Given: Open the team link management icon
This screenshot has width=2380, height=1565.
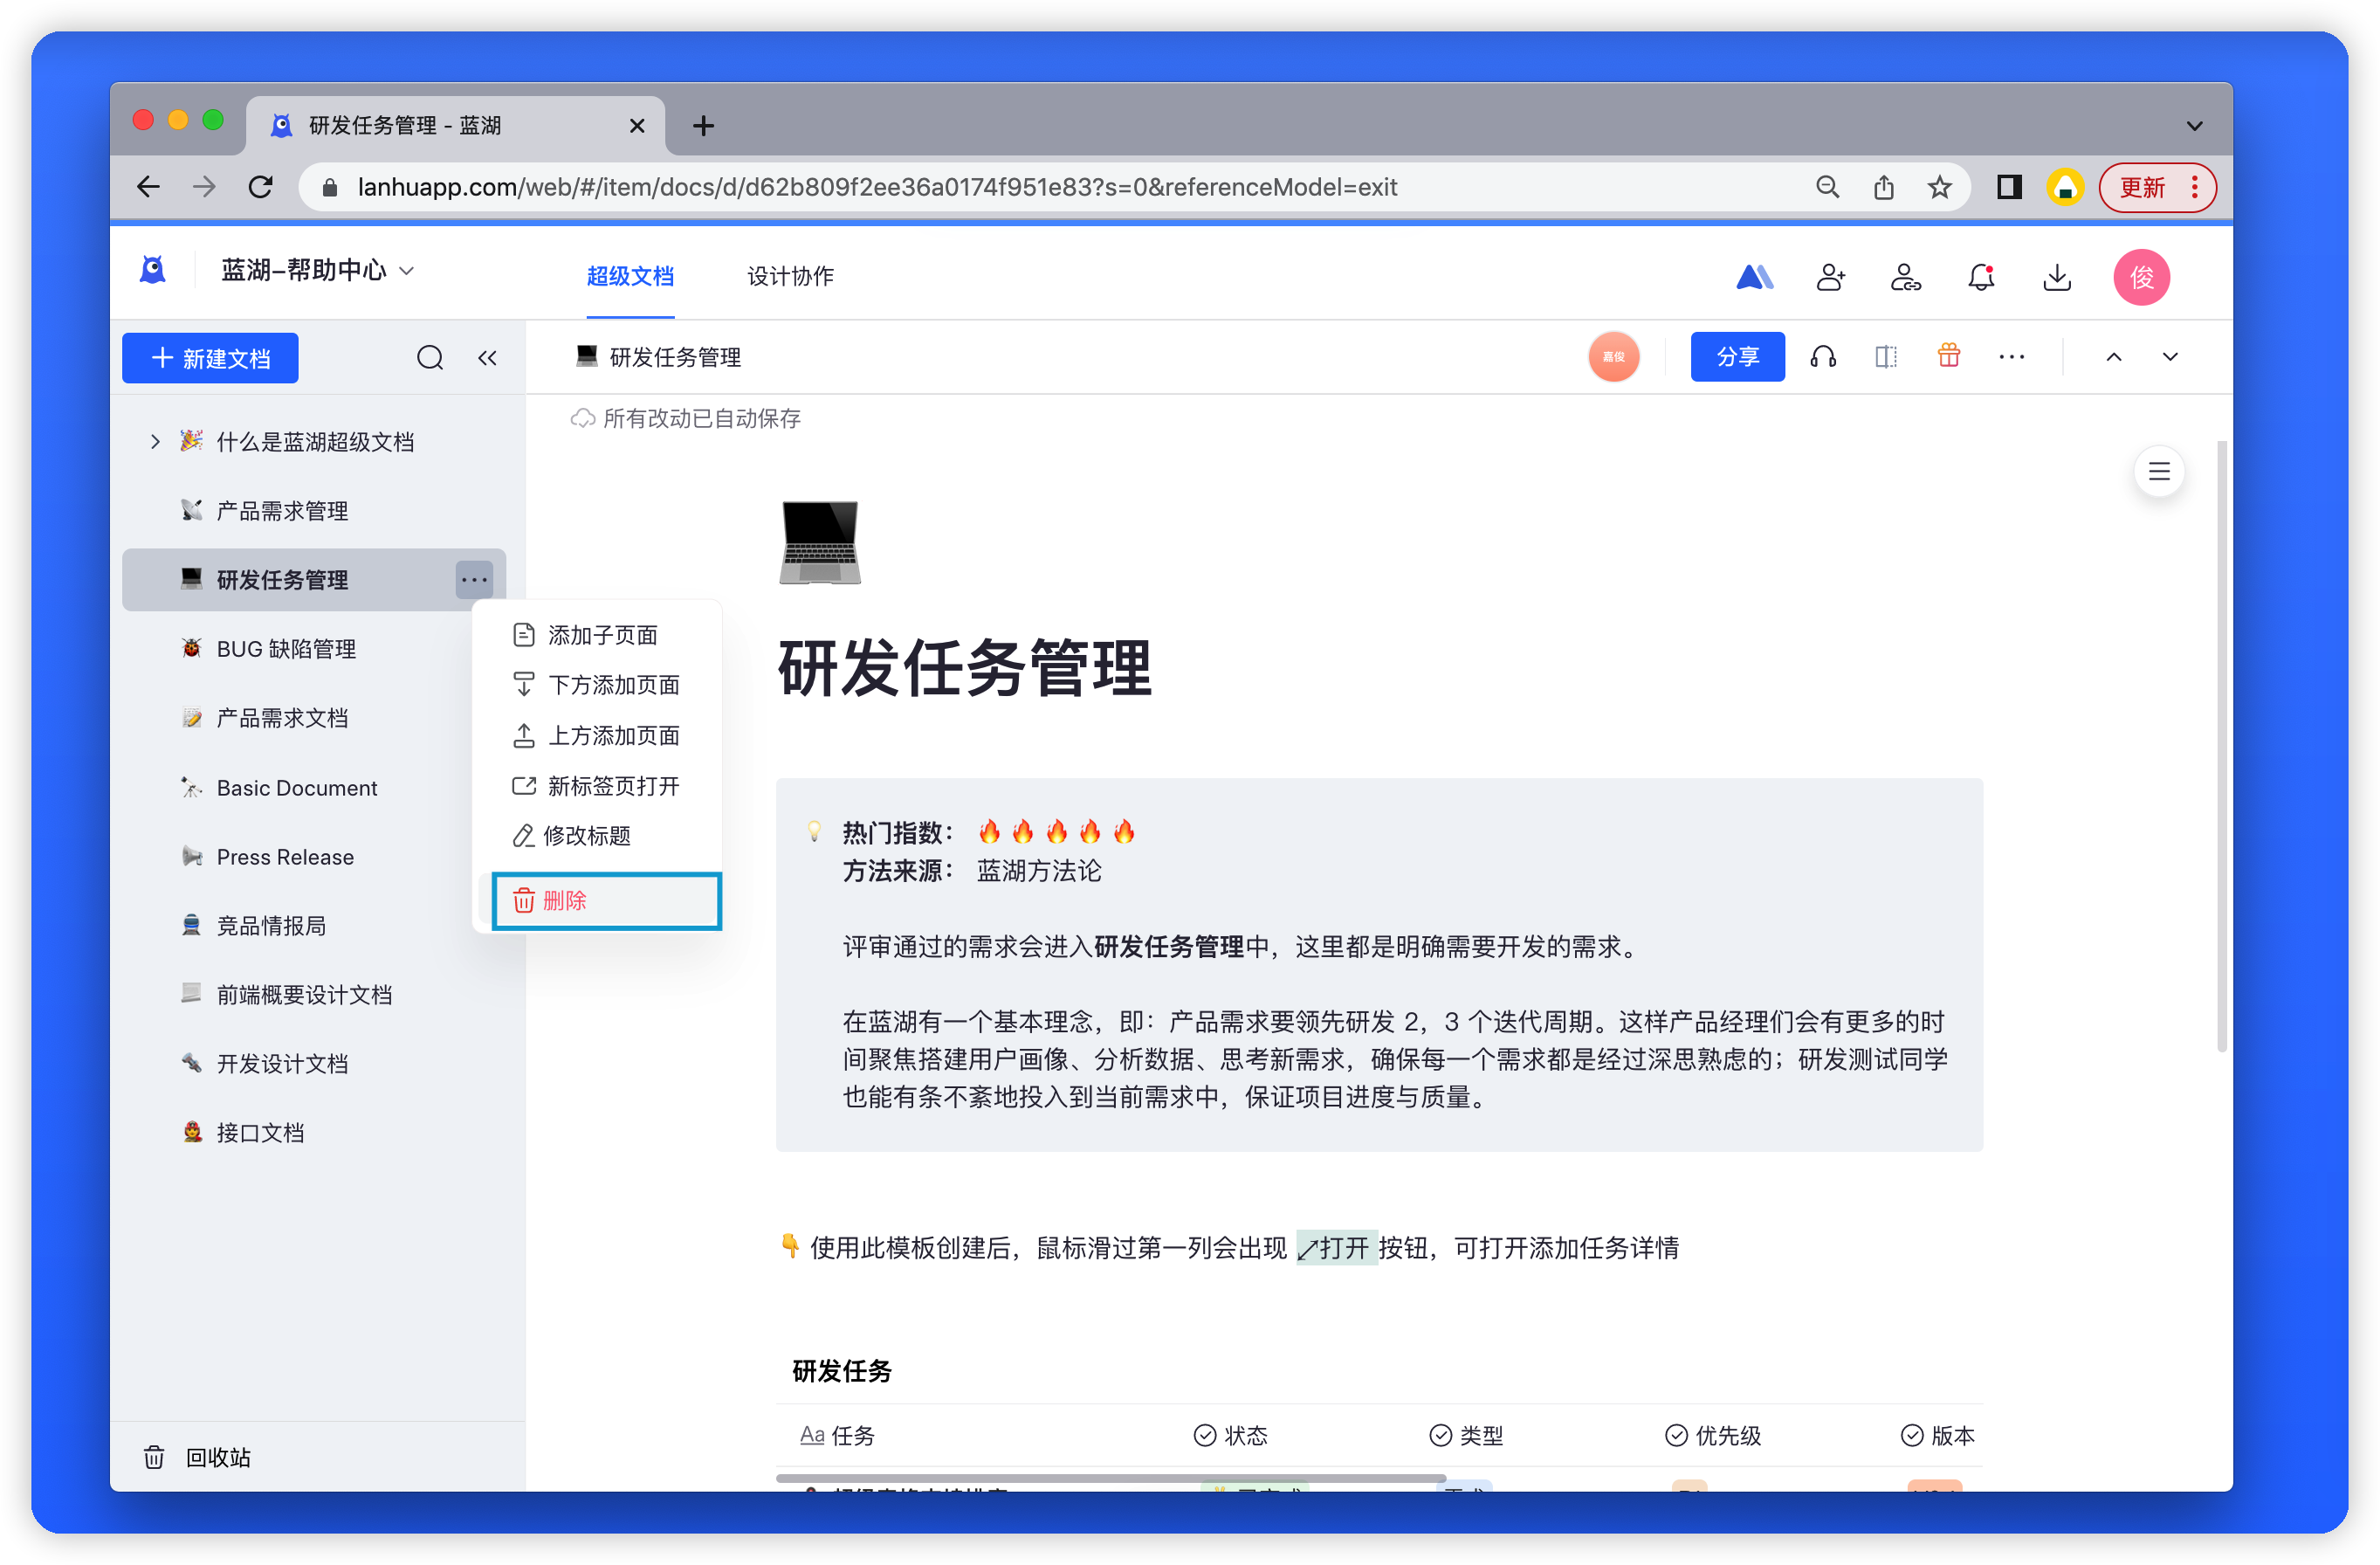Looking at the screenshot, I should click(x=1906, y=277).
